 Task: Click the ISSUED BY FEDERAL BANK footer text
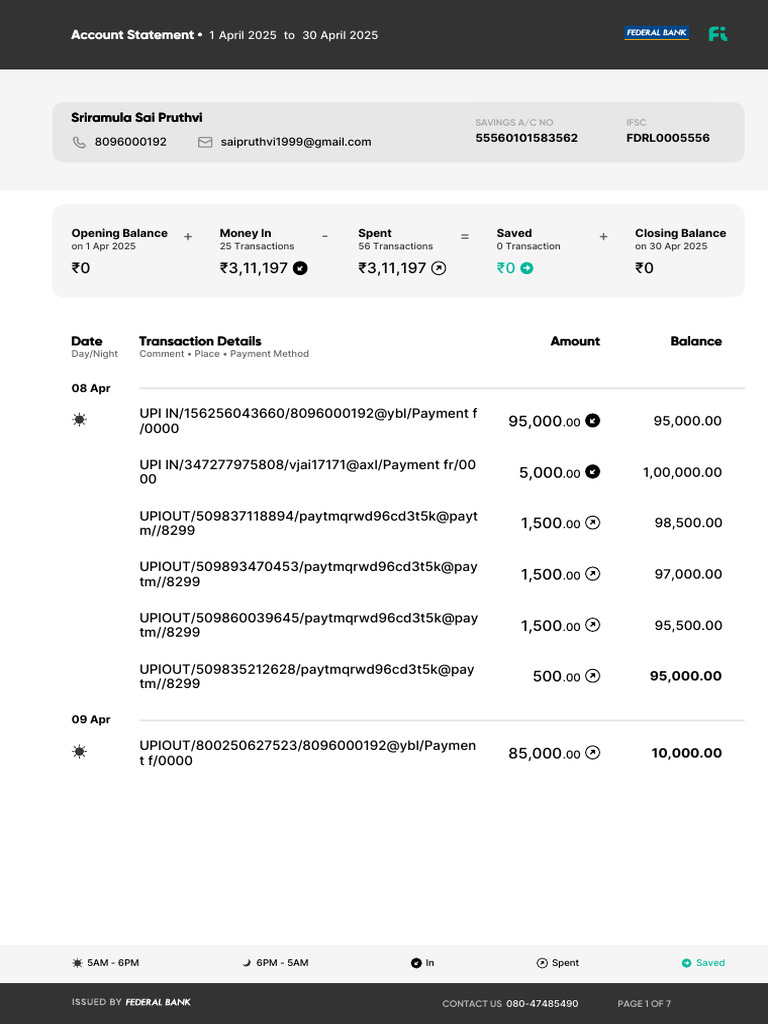[131, 1002]
